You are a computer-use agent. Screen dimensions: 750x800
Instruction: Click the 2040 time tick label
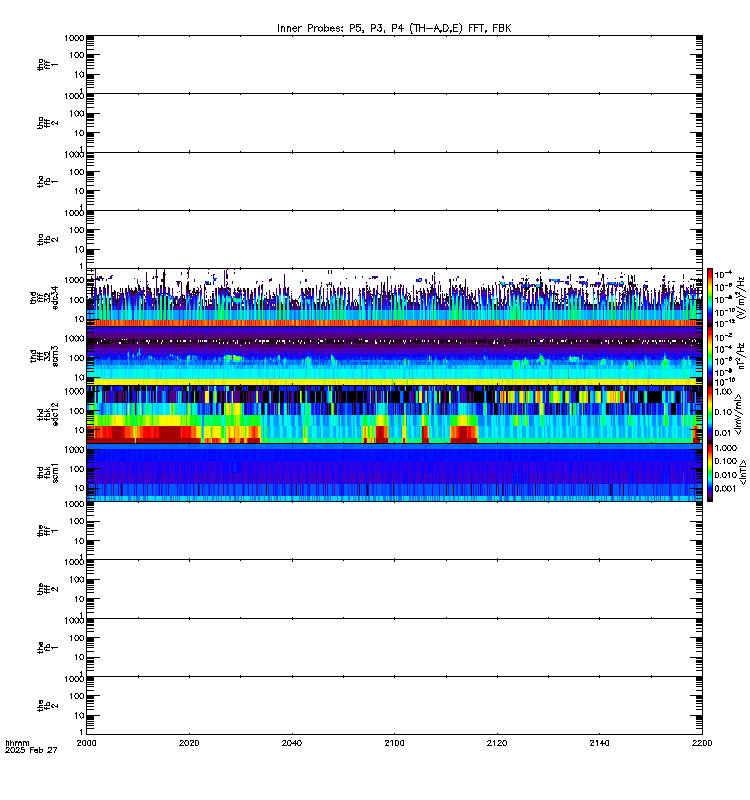click(x=292, y=743)
